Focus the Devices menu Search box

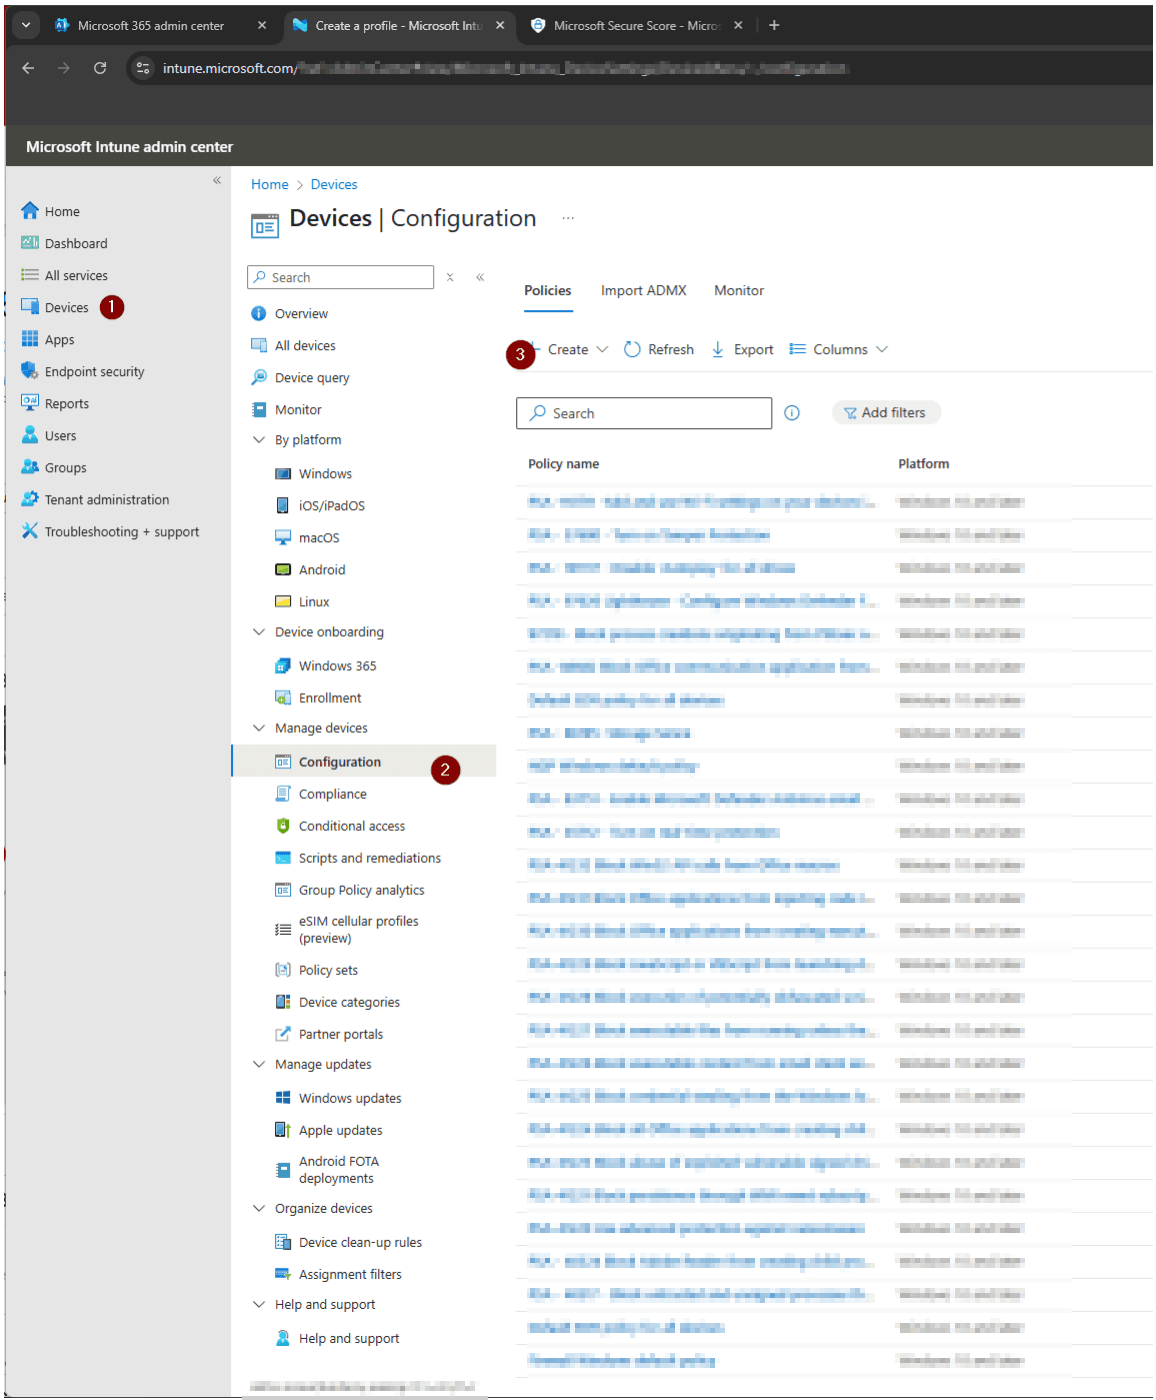(x=340, y=277)
